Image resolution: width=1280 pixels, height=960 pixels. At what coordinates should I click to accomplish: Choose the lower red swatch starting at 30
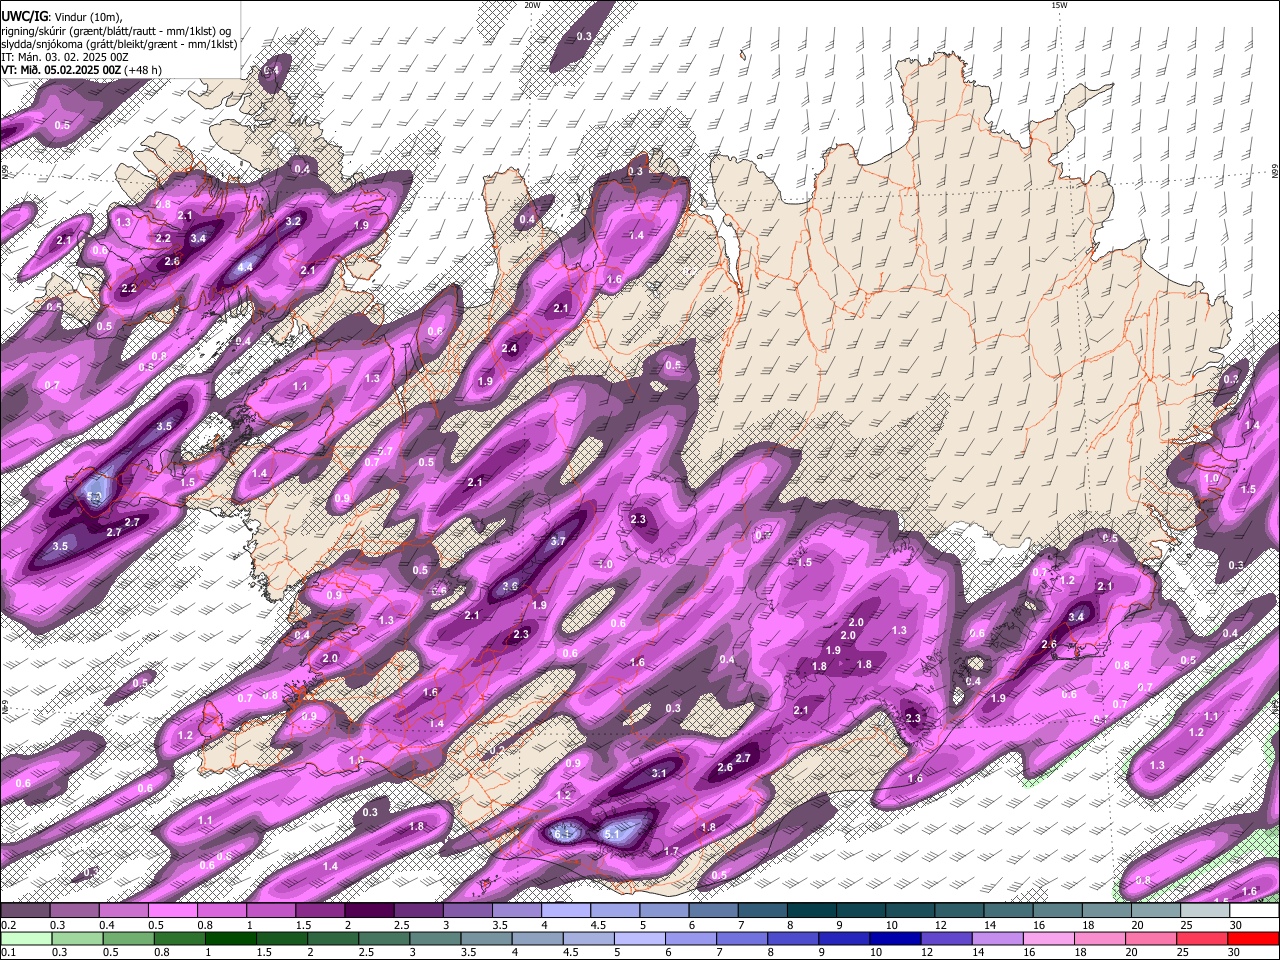[1252, 939]
